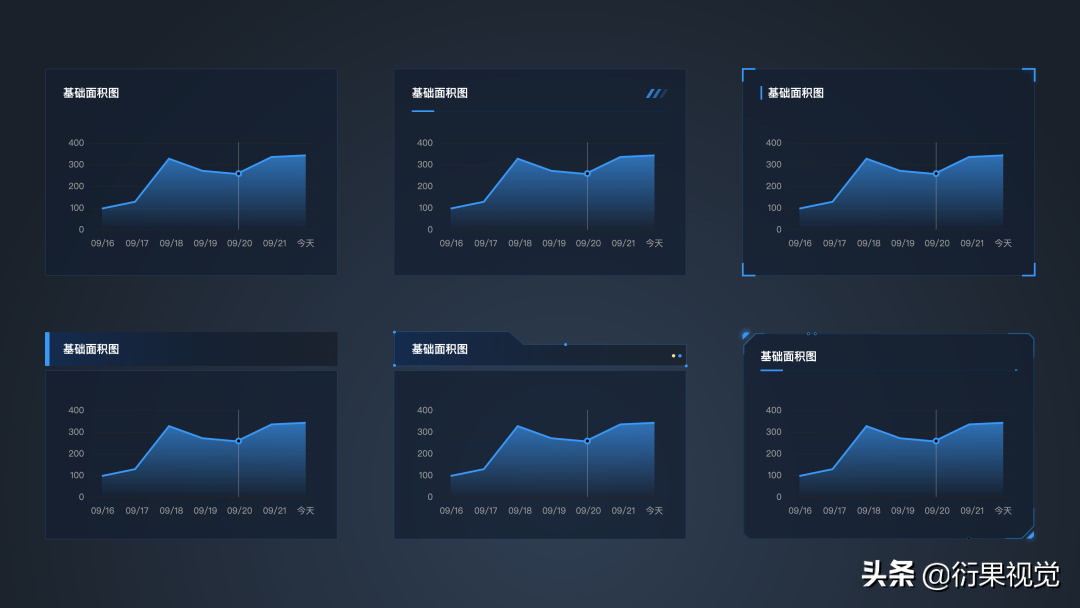
Task: Click the 基础面积图 title in the tab-shaped header
Action: click(x=439, y=349)
